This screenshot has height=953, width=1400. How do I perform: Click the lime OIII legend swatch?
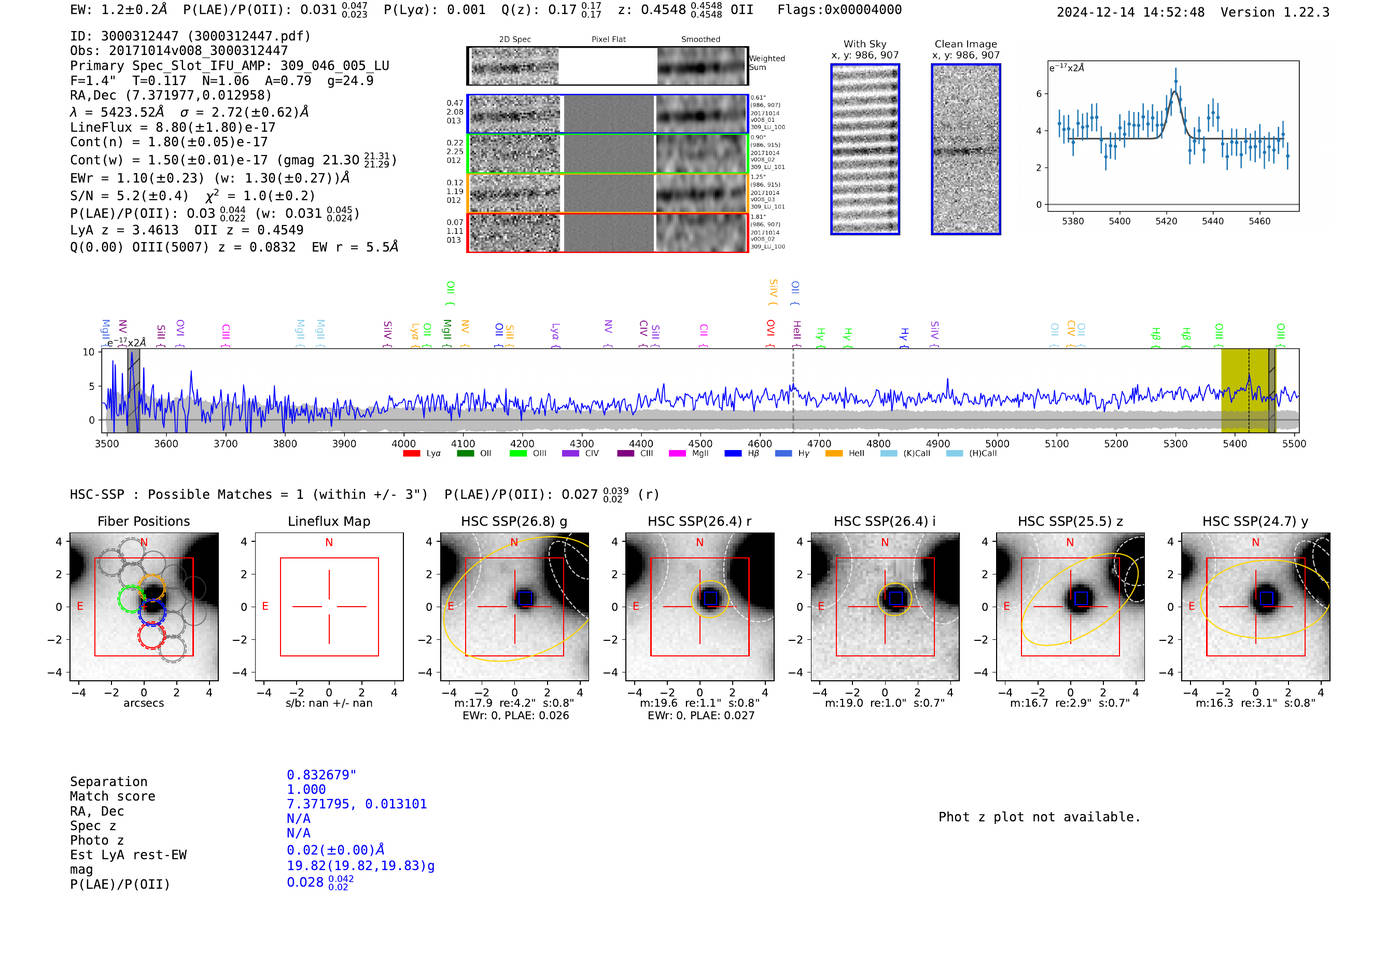(518, 454)
